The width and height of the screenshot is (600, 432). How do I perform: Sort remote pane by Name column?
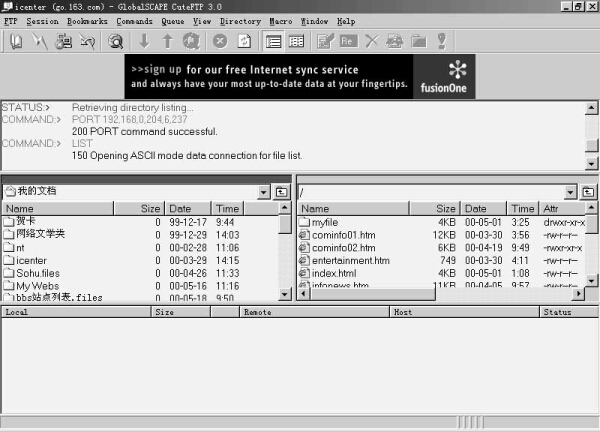(x=354, y=209)
